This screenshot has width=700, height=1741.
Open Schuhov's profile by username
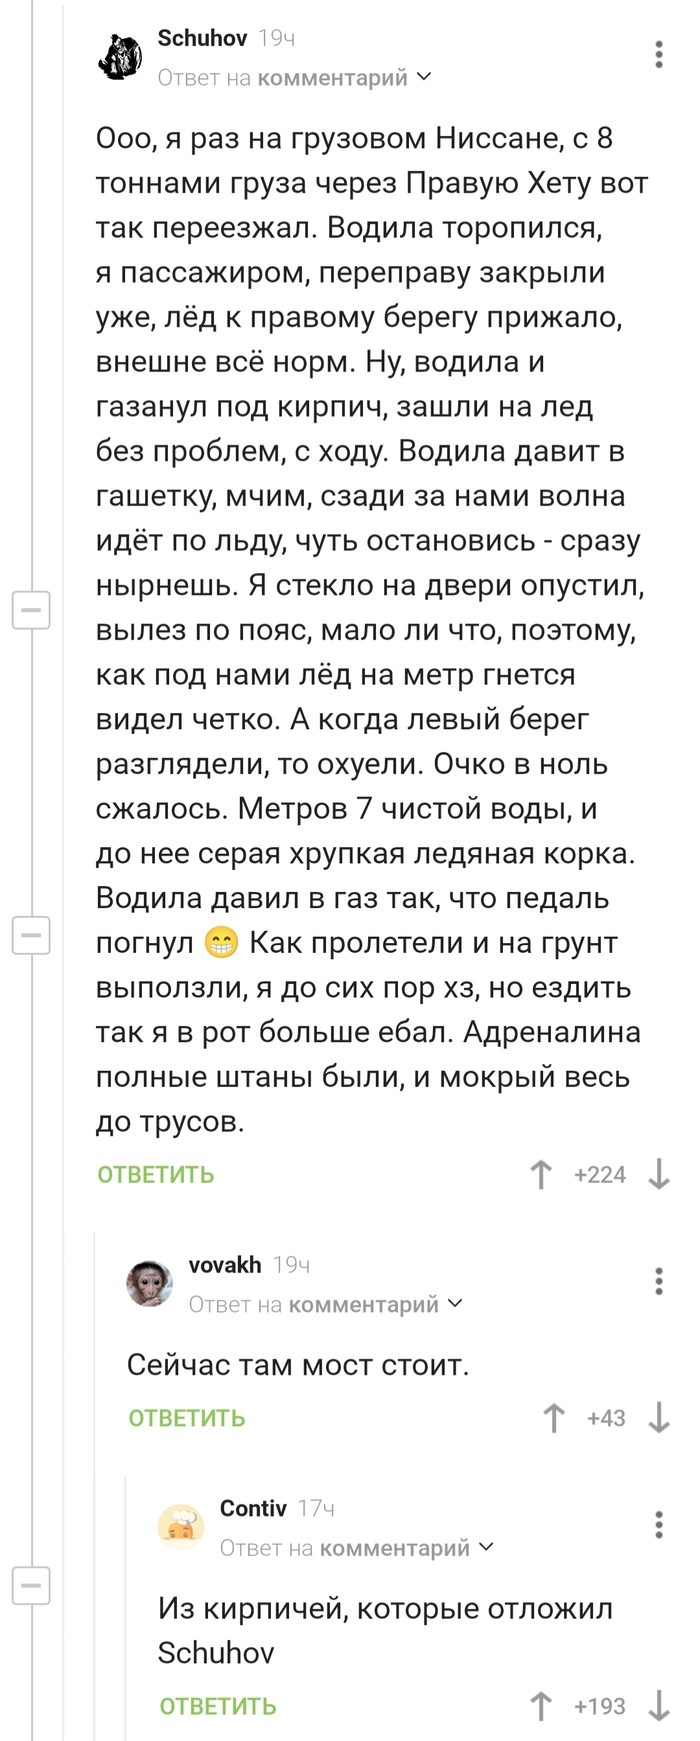coord(202,38)
